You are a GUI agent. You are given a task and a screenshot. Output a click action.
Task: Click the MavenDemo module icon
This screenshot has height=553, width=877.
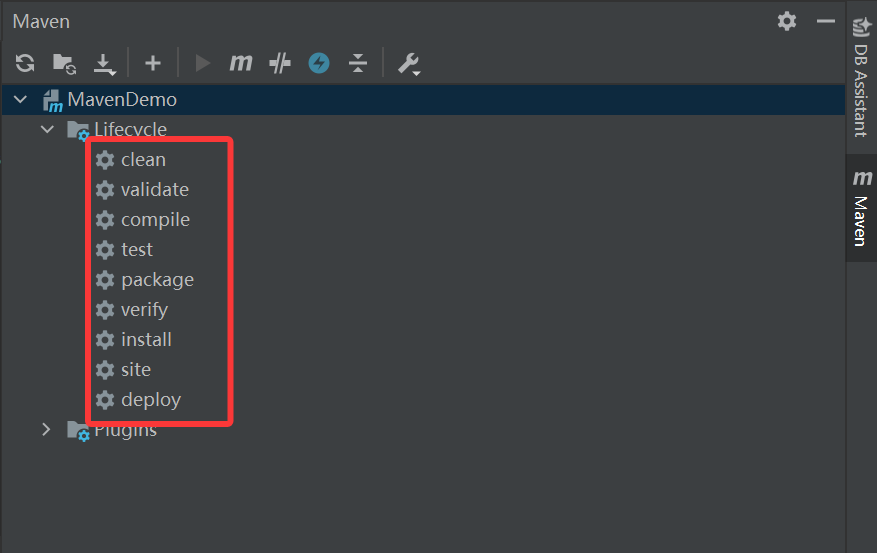click(x=53, y=101)
